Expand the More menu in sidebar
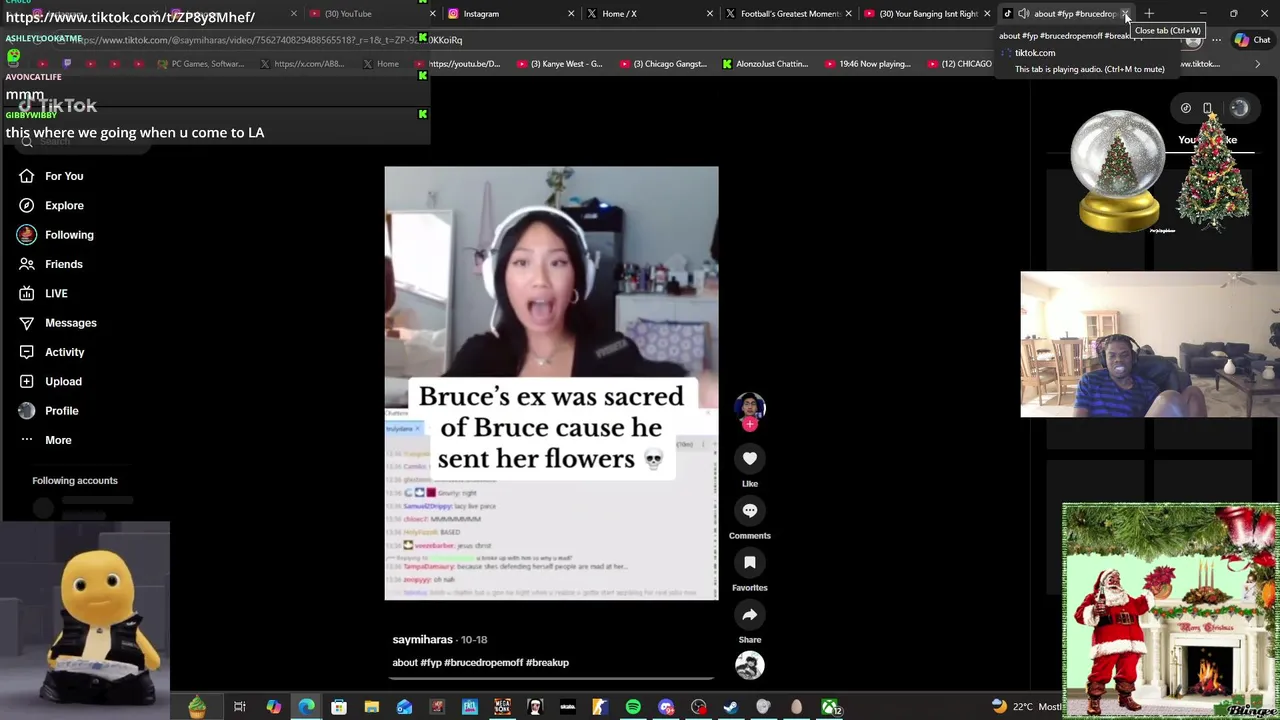 pyautogui.click(x=45, y=440)
